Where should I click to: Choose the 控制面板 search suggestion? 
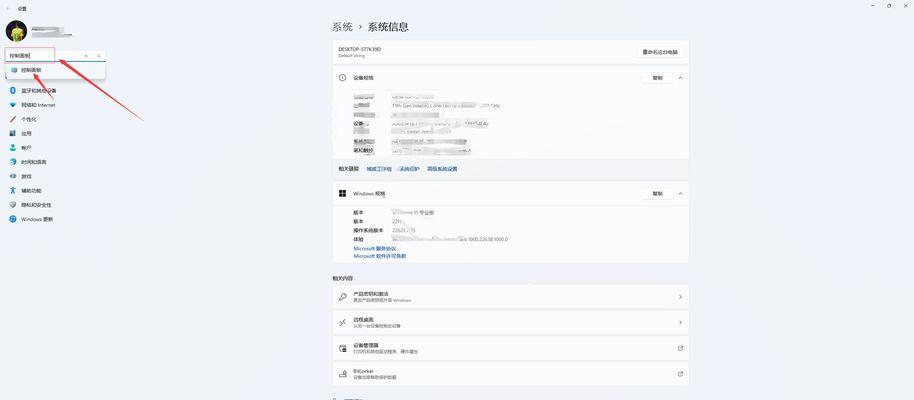click(55, 70)
